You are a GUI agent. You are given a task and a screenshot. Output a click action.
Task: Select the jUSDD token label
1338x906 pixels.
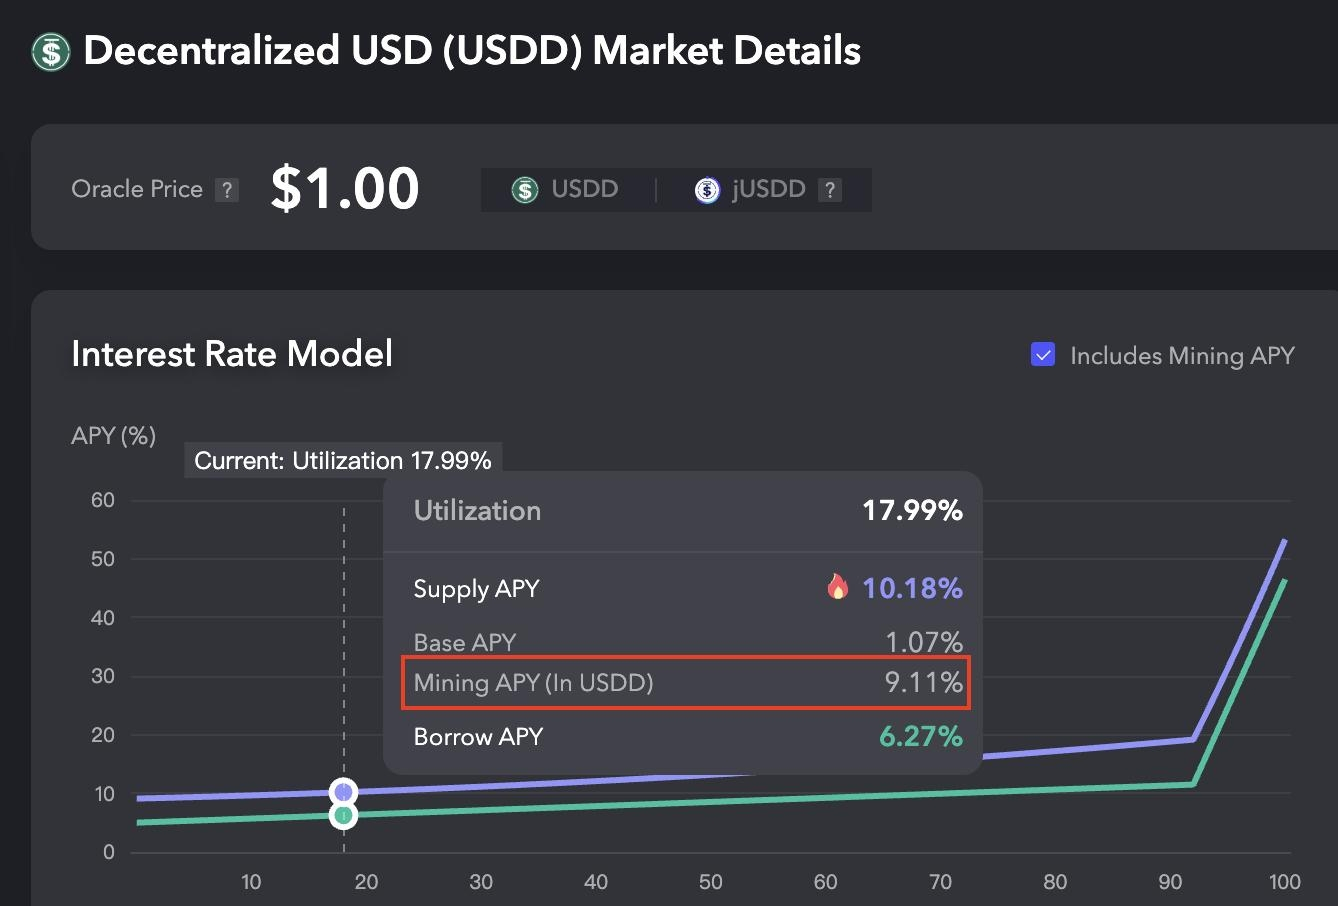tap(768, 189)
